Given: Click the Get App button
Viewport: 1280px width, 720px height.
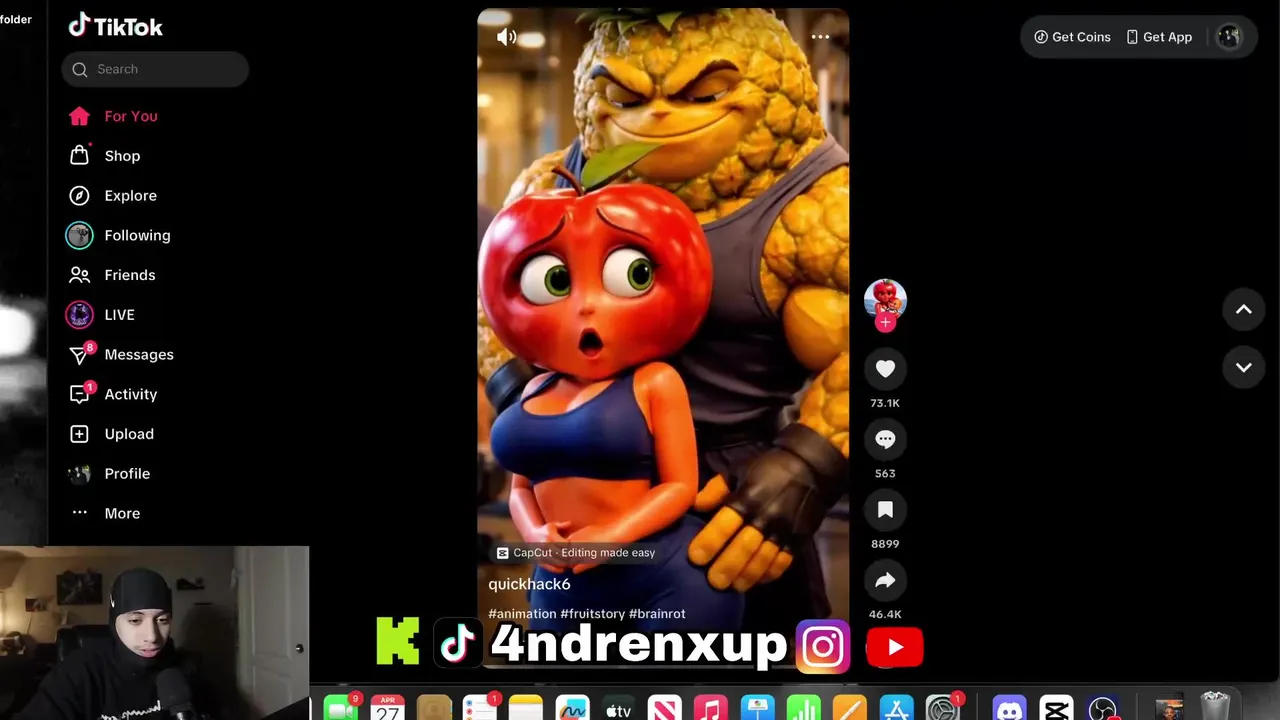Looking at the screenshot, I should [1159, 37].
